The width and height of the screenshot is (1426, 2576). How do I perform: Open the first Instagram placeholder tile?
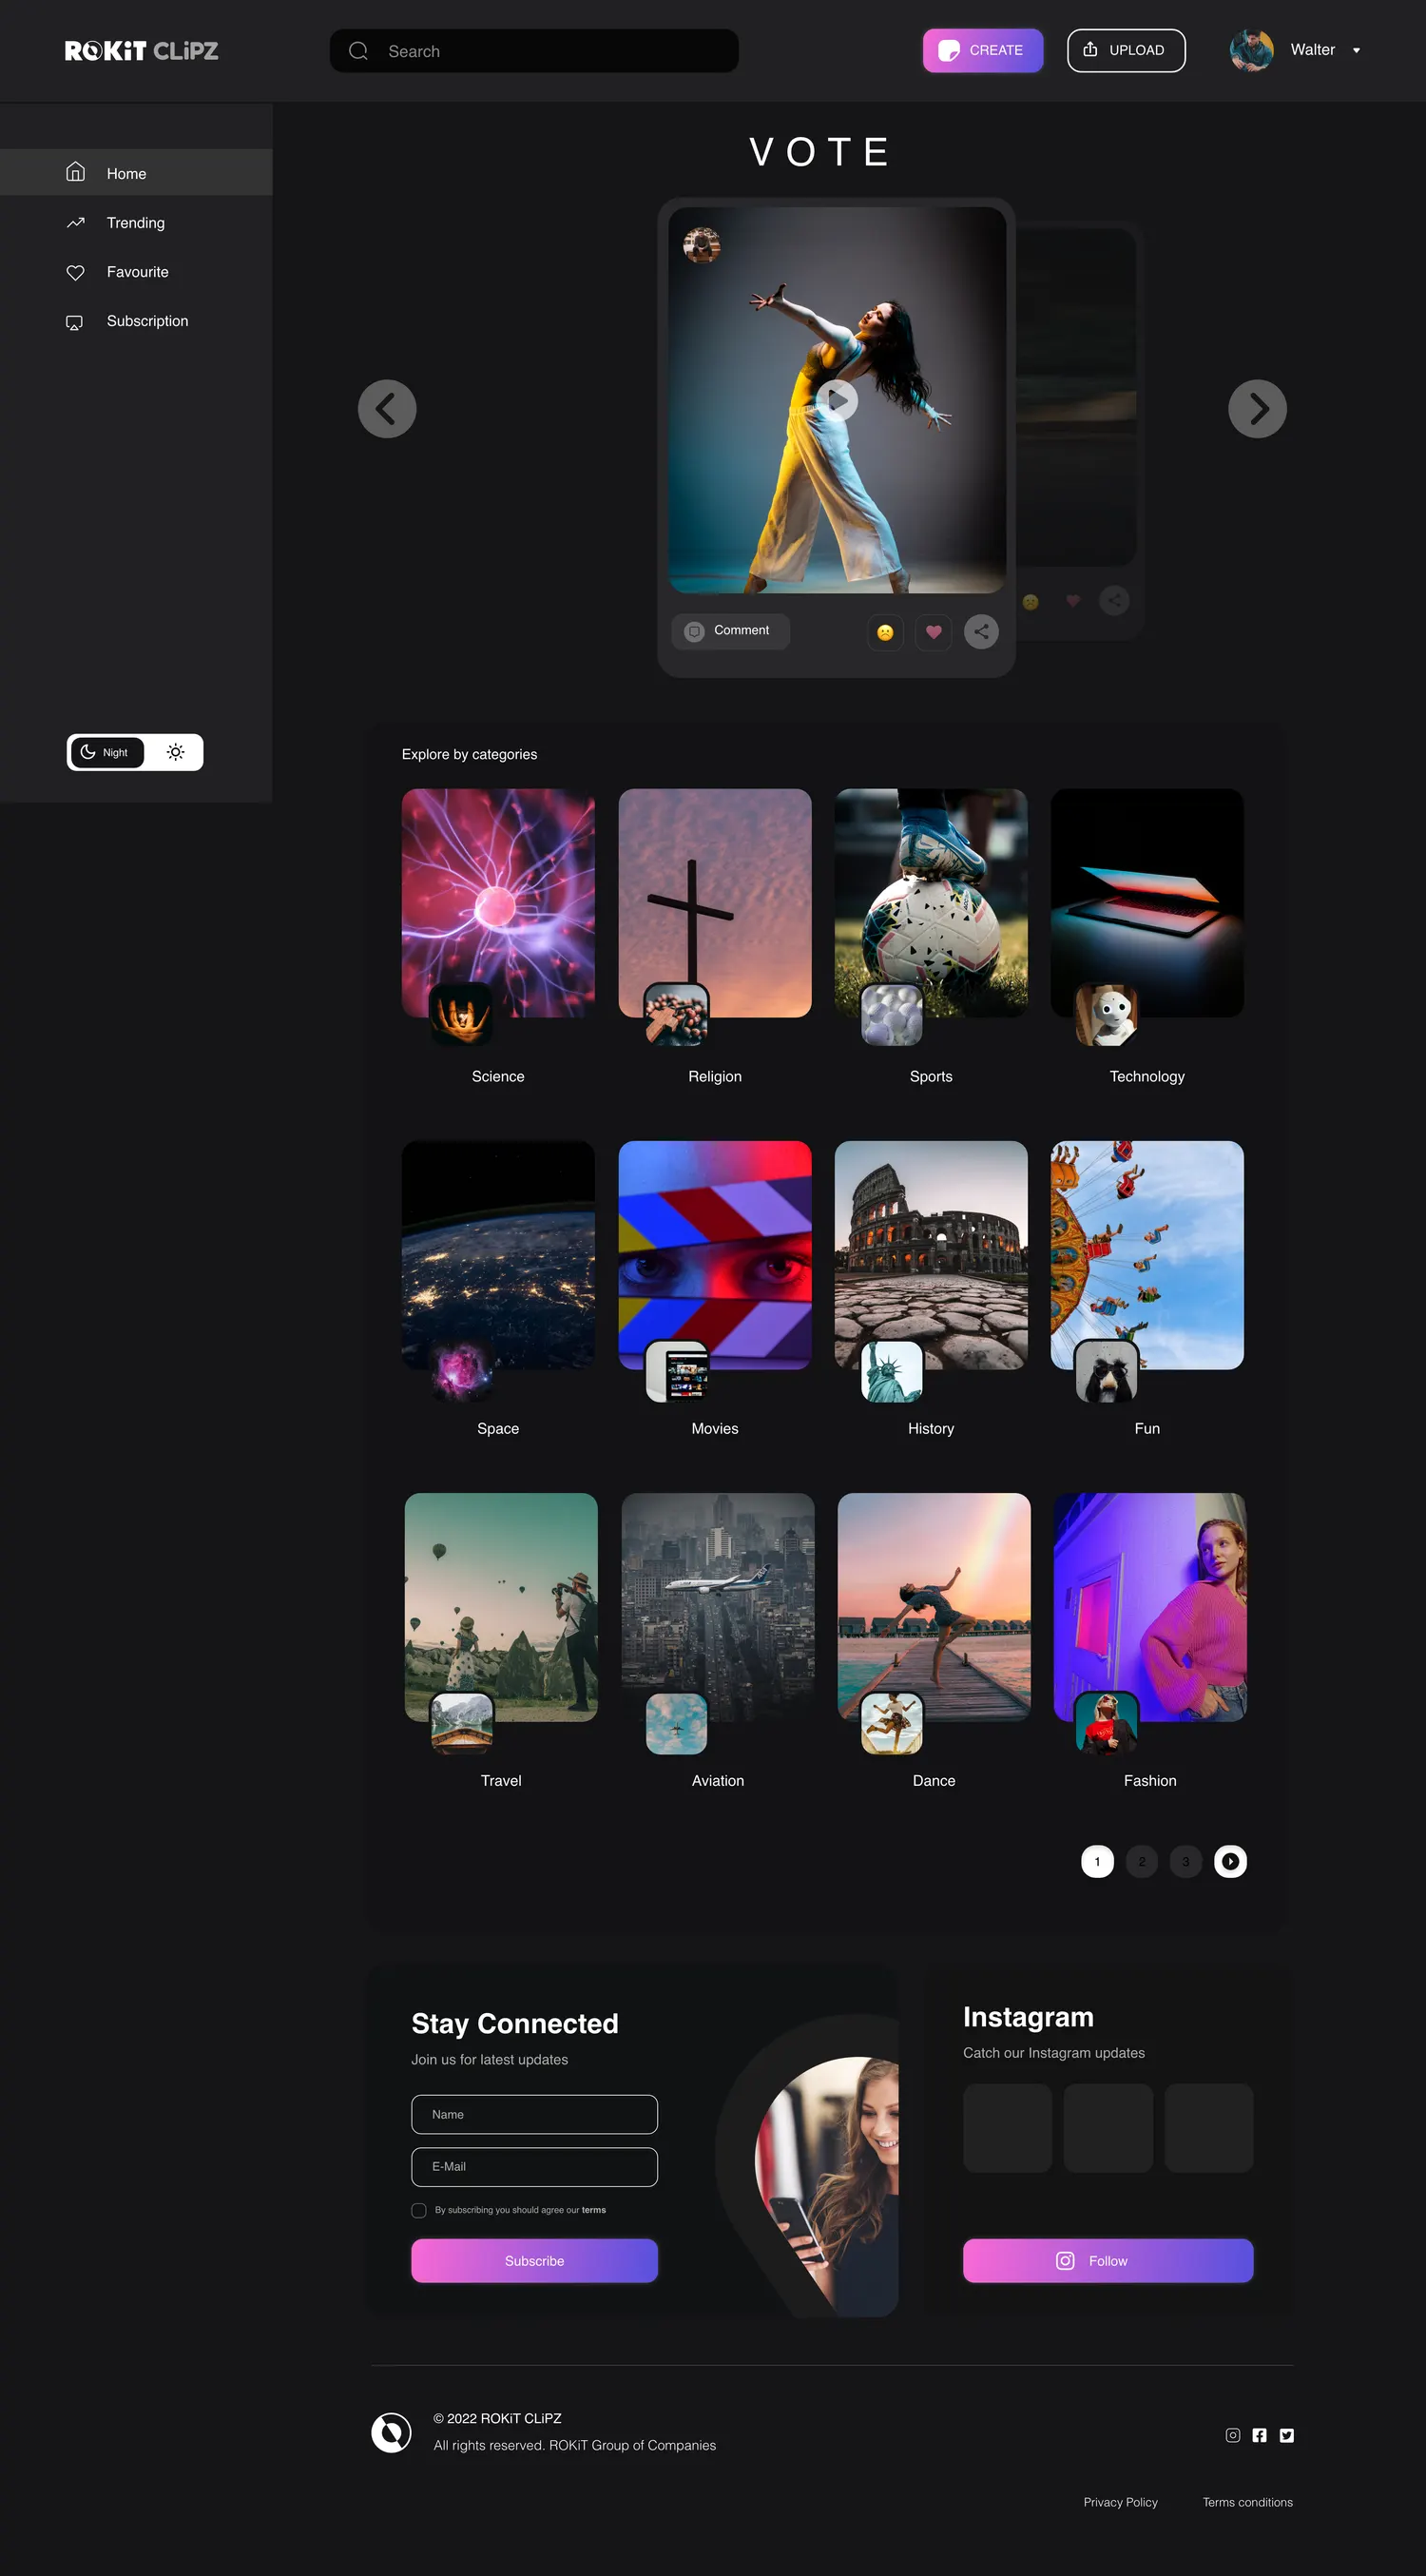[x=1007, y=2127]
